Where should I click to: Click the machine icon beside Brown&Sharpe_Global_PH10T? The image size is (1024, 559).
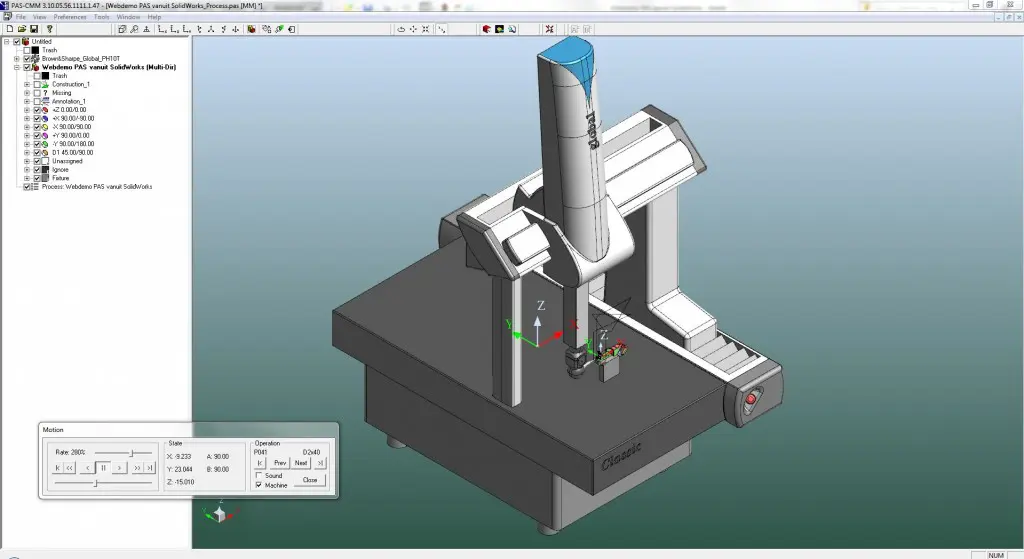(x=36, y=58)
